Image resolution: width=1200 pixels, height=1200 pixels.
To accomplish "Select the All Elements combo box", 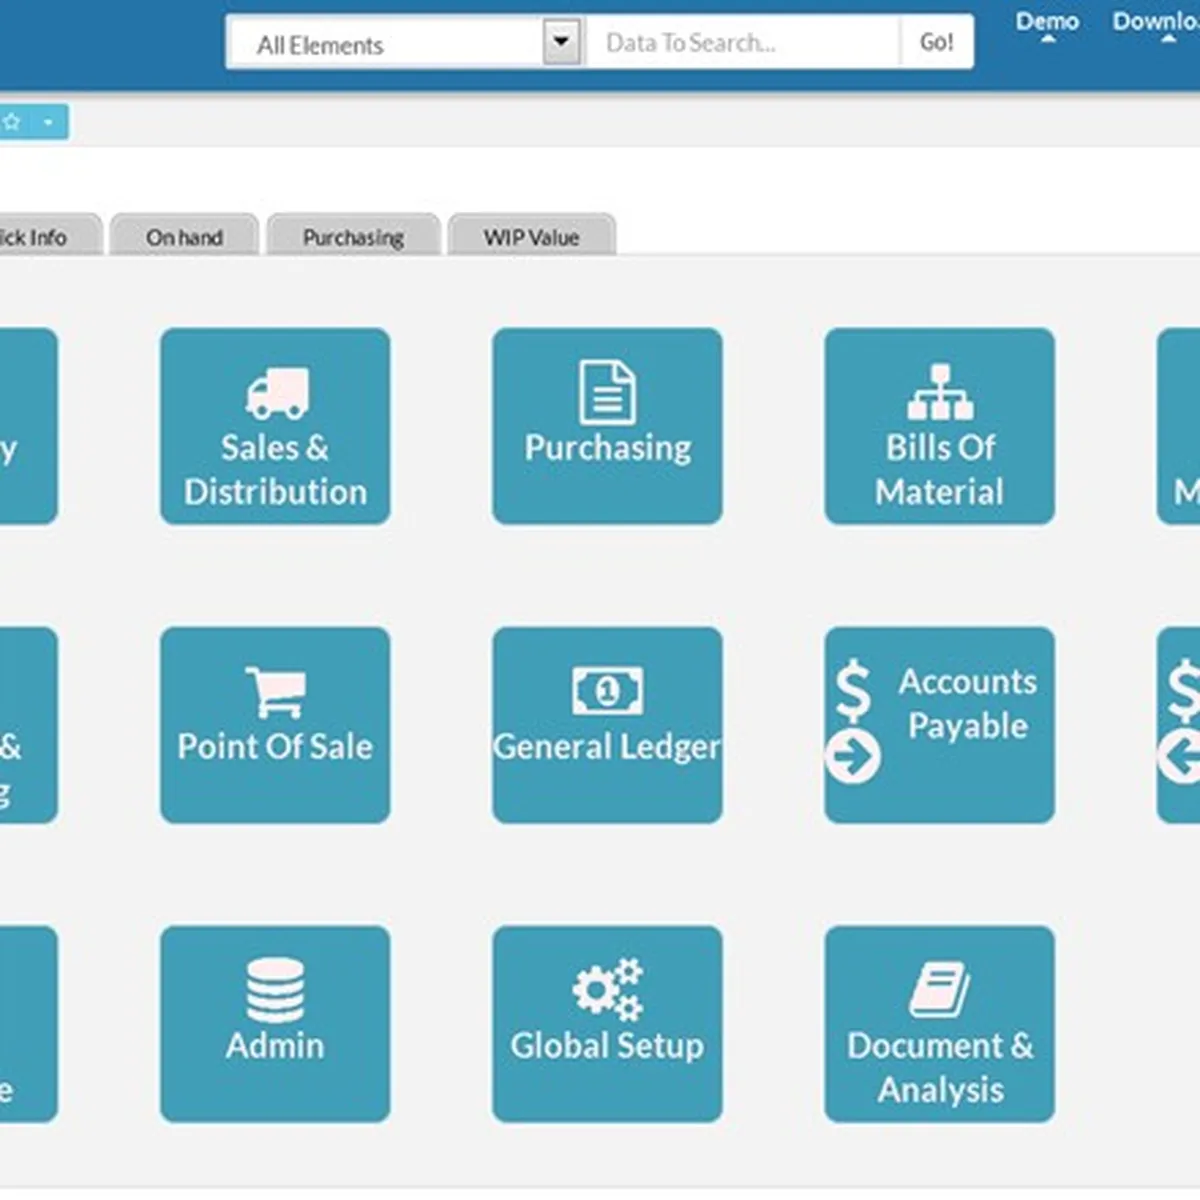I will point(405,43).
